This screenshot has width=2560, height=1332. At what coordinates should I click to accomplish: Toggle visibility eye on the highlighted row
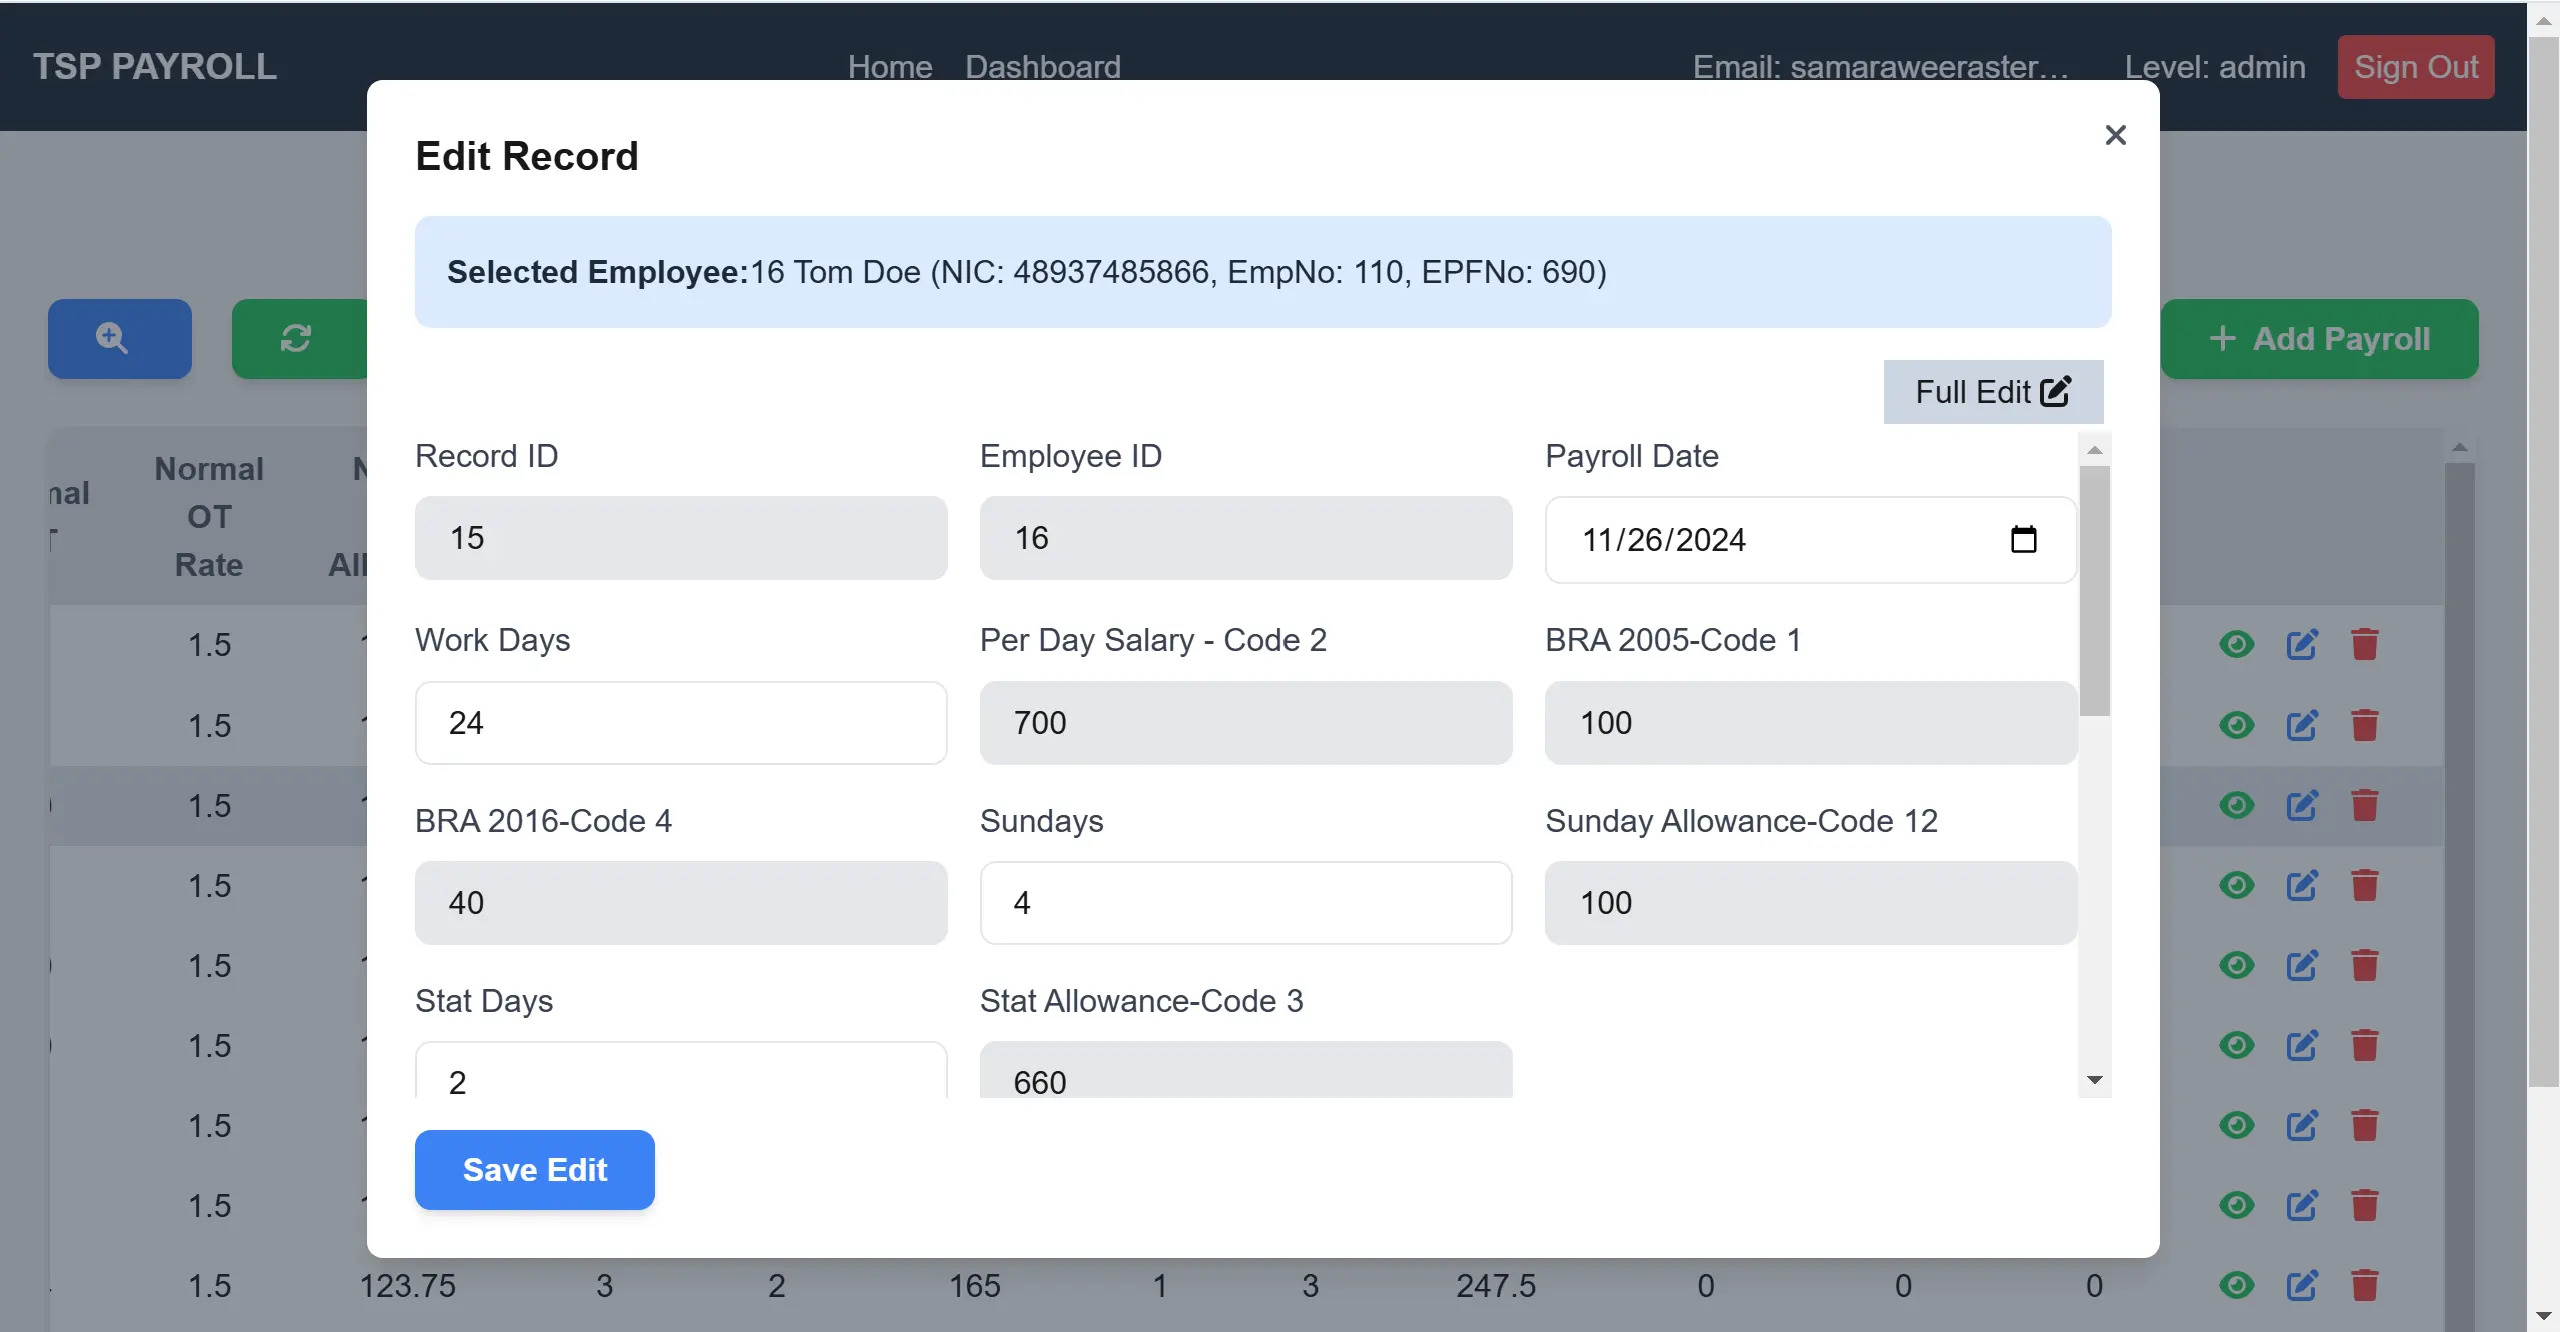(2237, 805)
